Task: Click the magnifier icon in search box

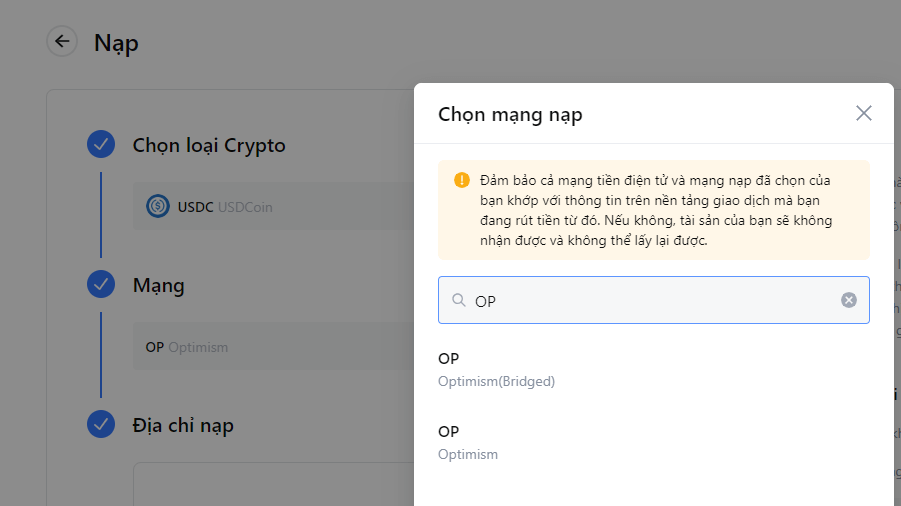Action: (459, 300)
